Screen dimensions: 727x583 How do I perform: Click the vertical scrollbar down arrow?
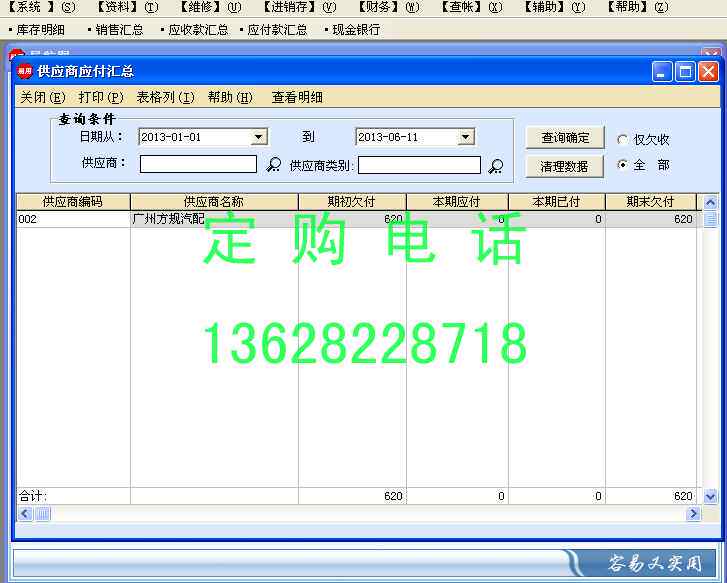pyautogui.click(x=710, y=497)
